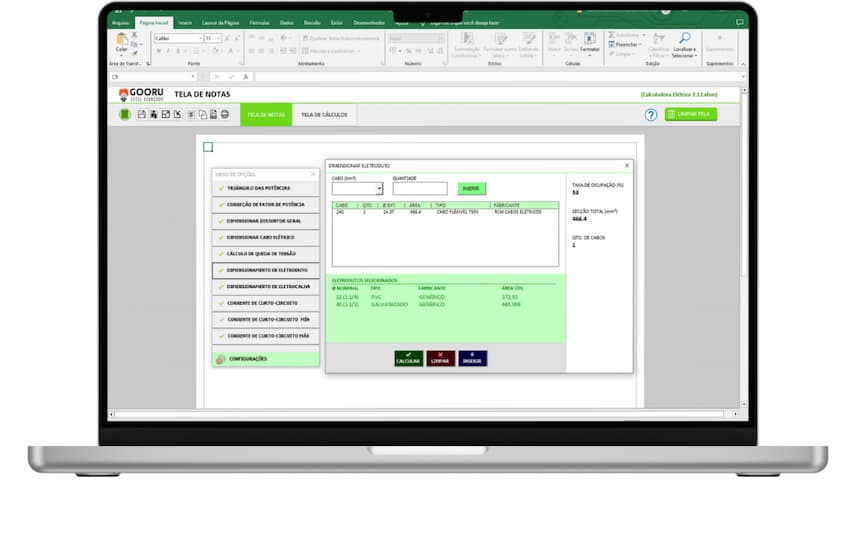Close the Menu de Opções panel

click(313, 174)
